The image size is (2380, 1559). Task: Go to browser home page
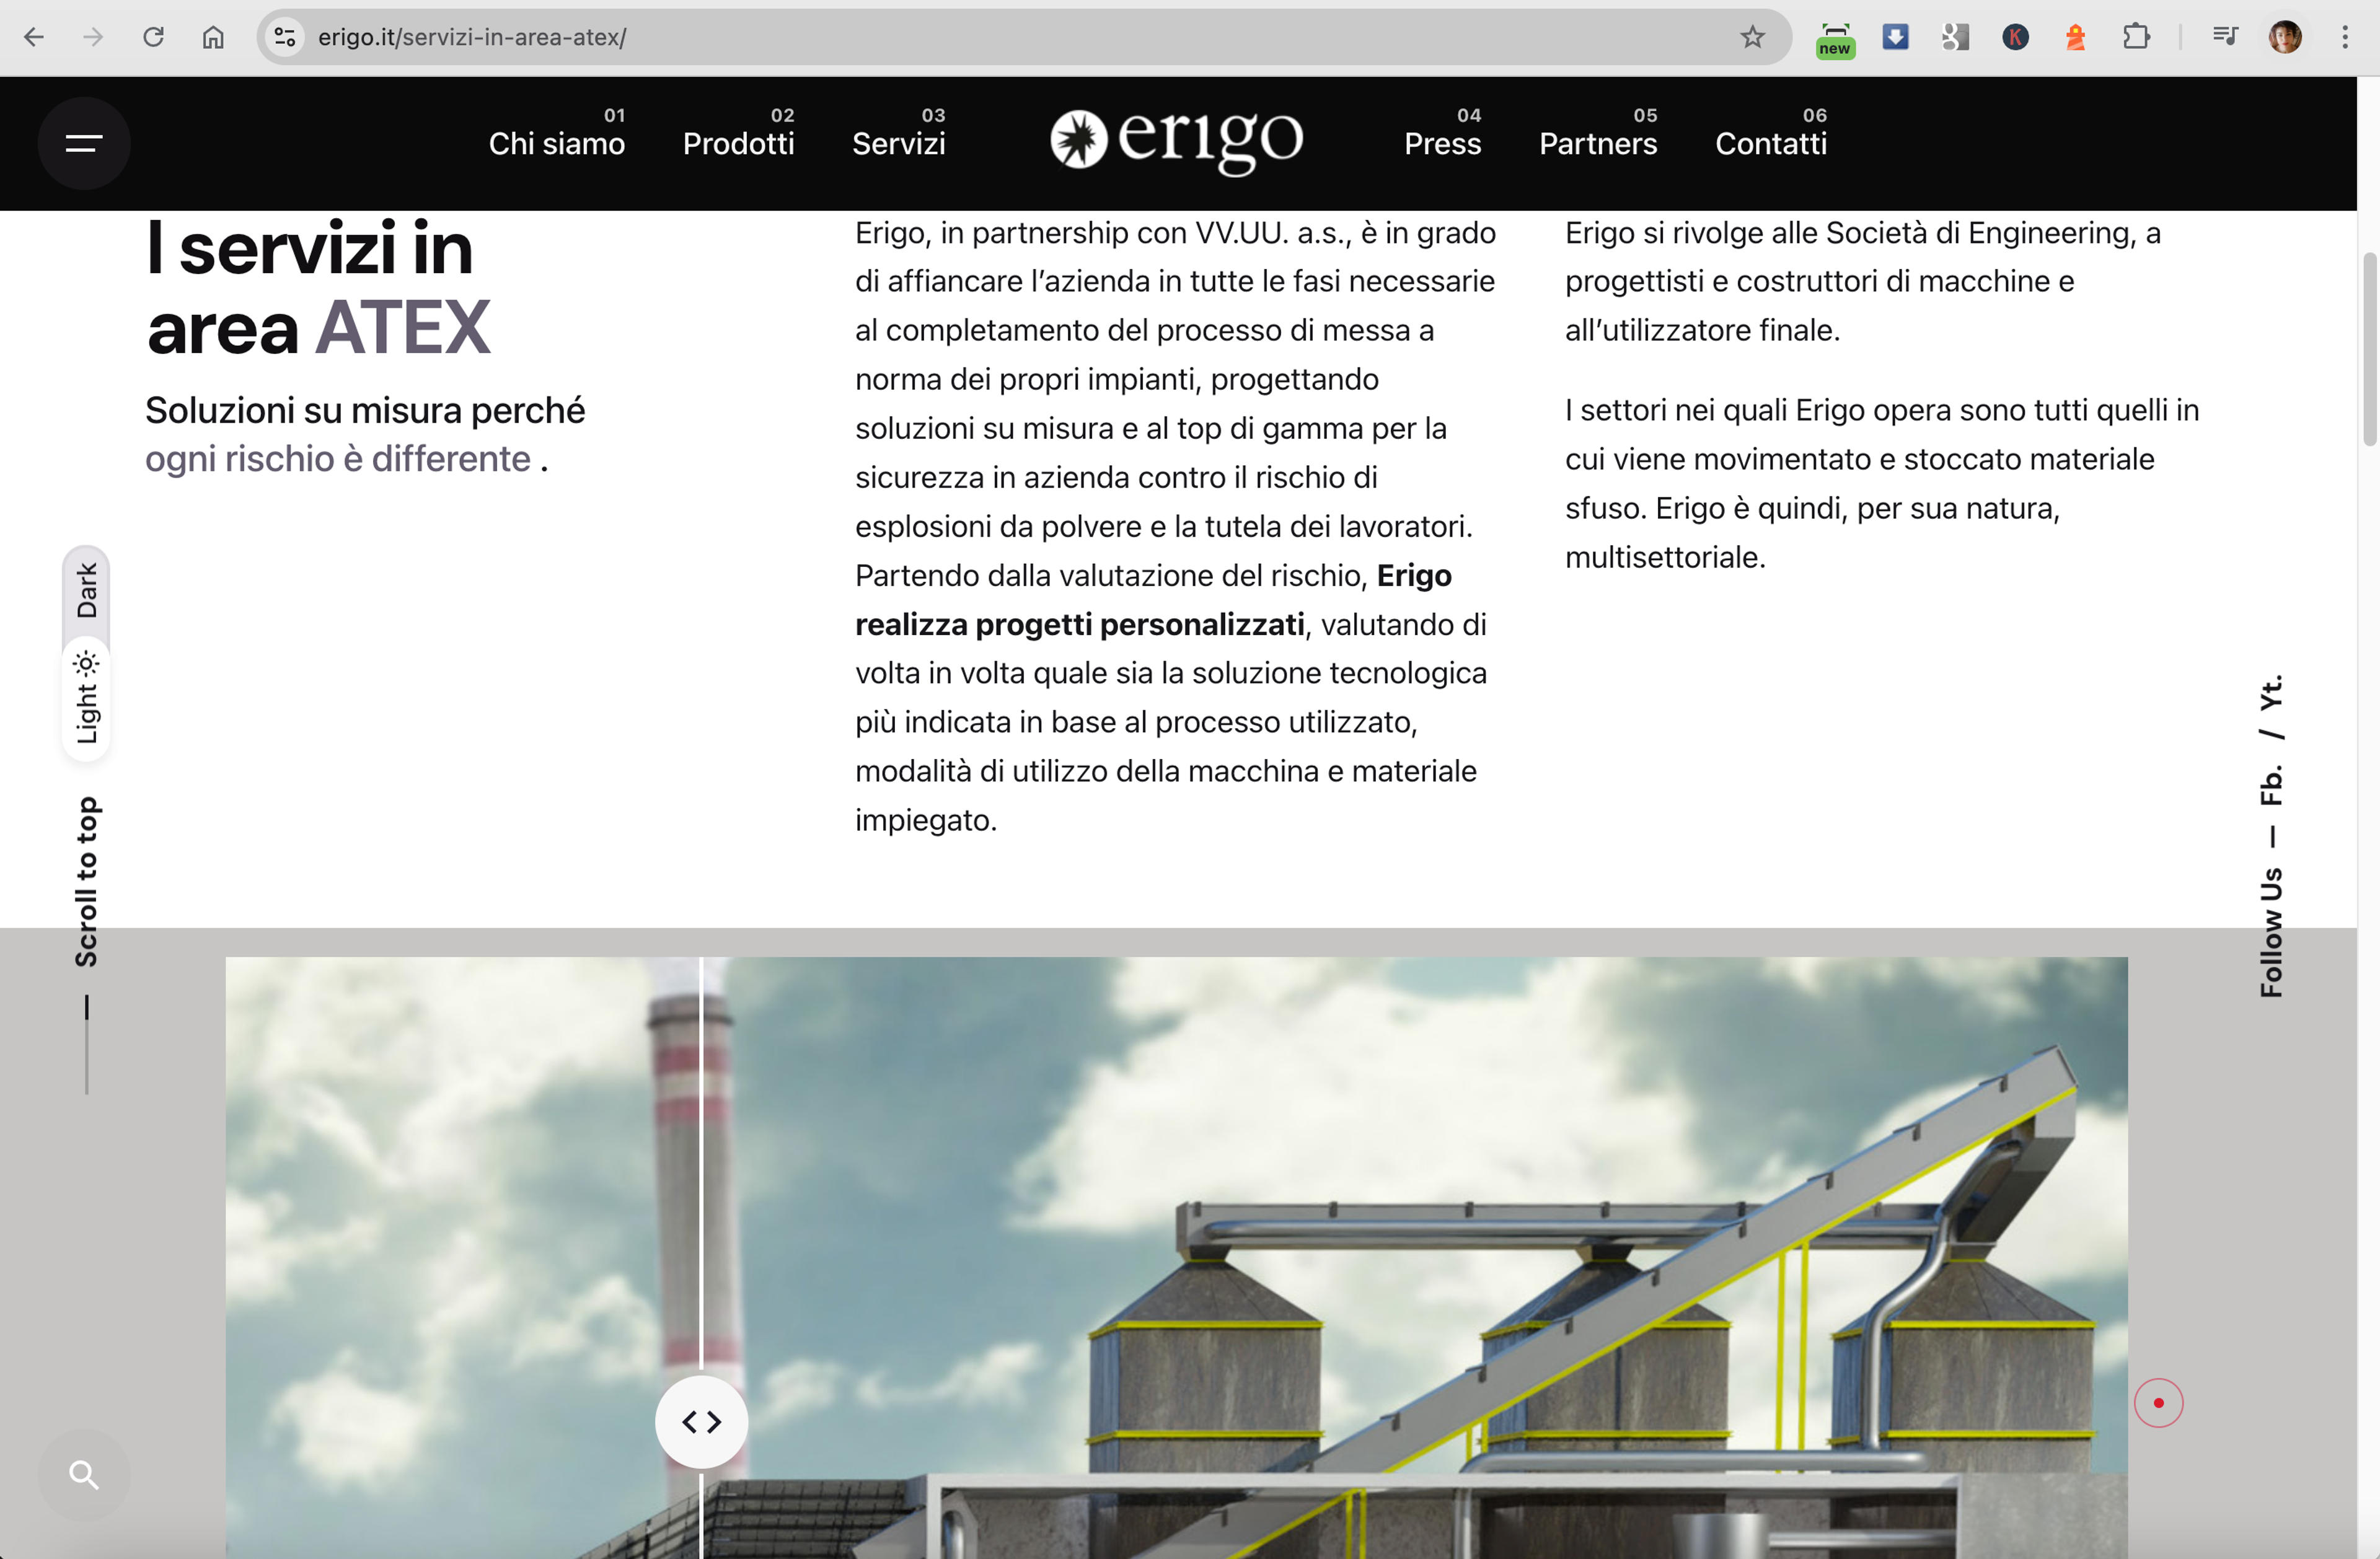213,37
